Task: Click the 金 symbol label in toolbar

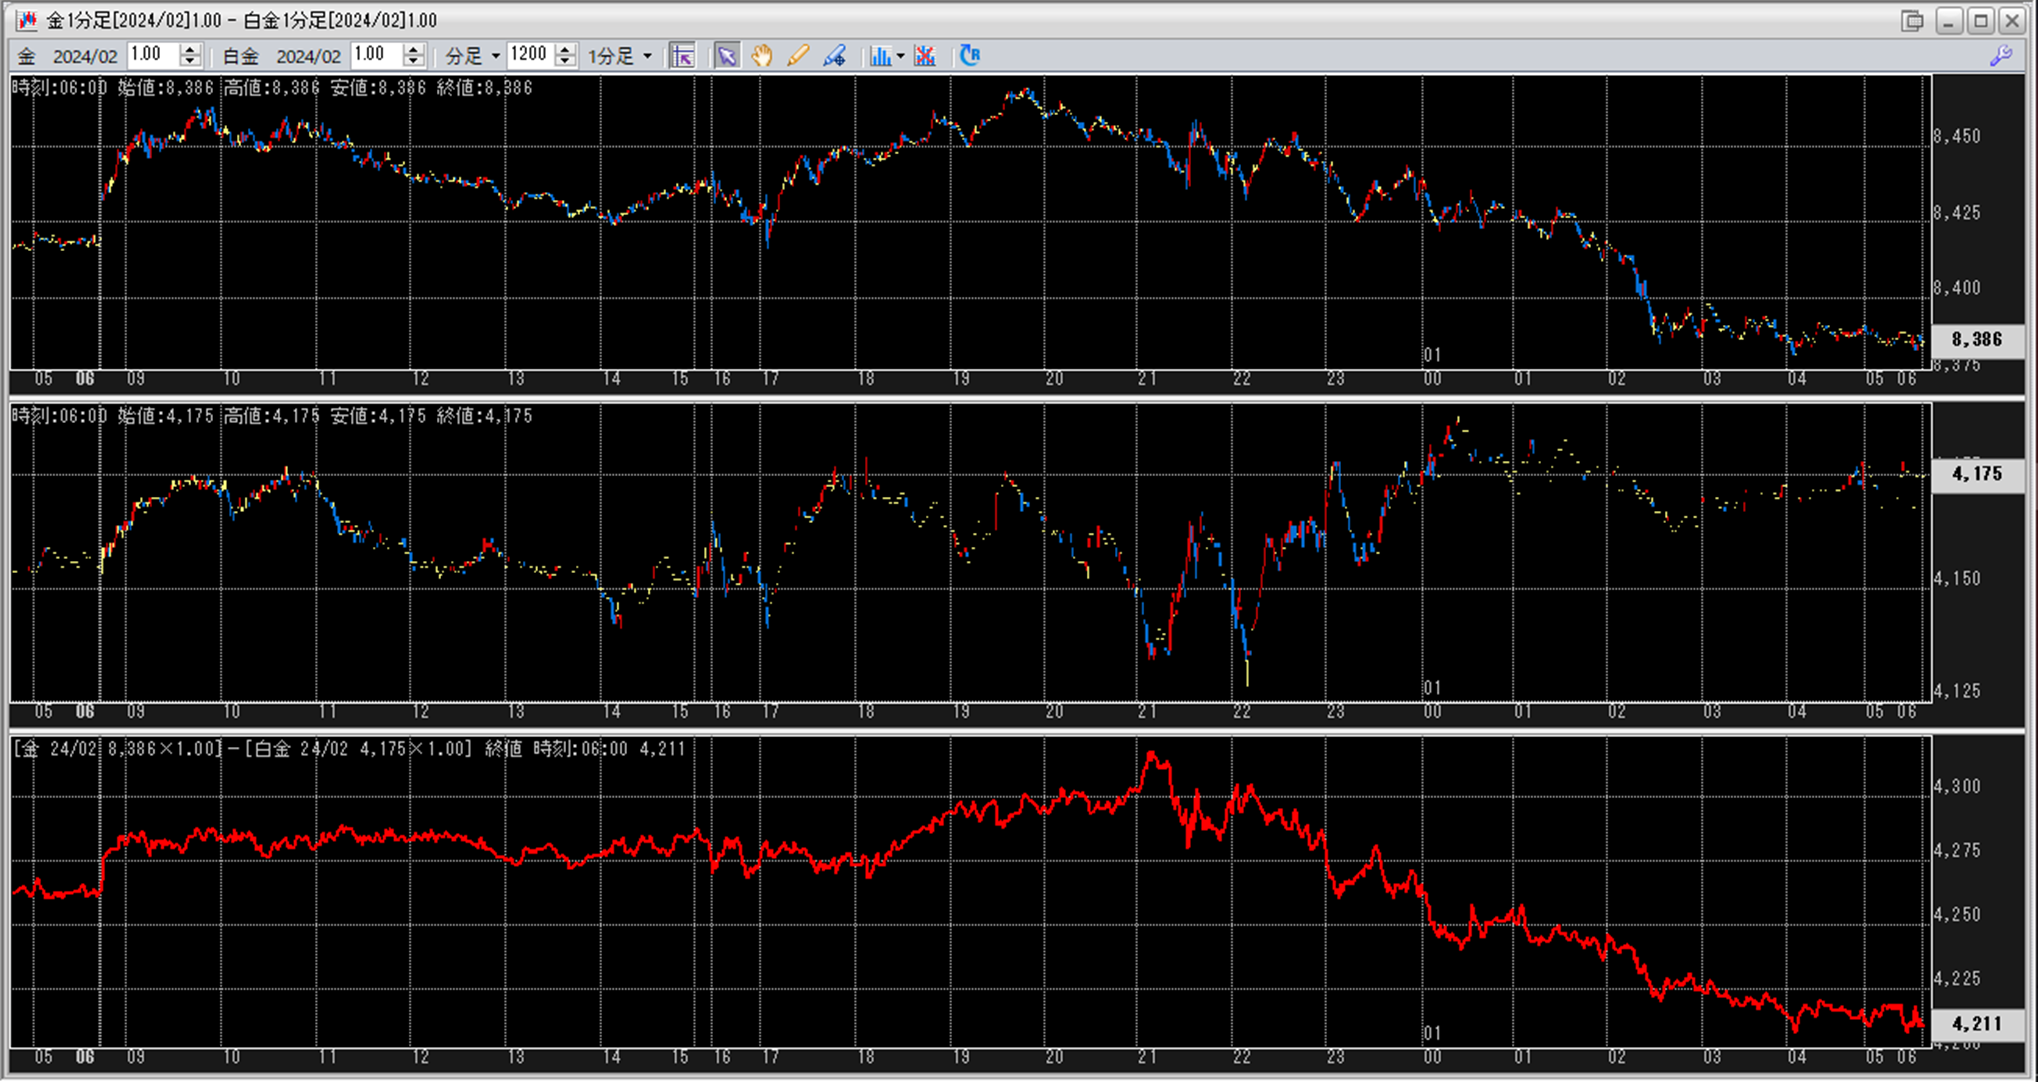Action: [27, 57]
